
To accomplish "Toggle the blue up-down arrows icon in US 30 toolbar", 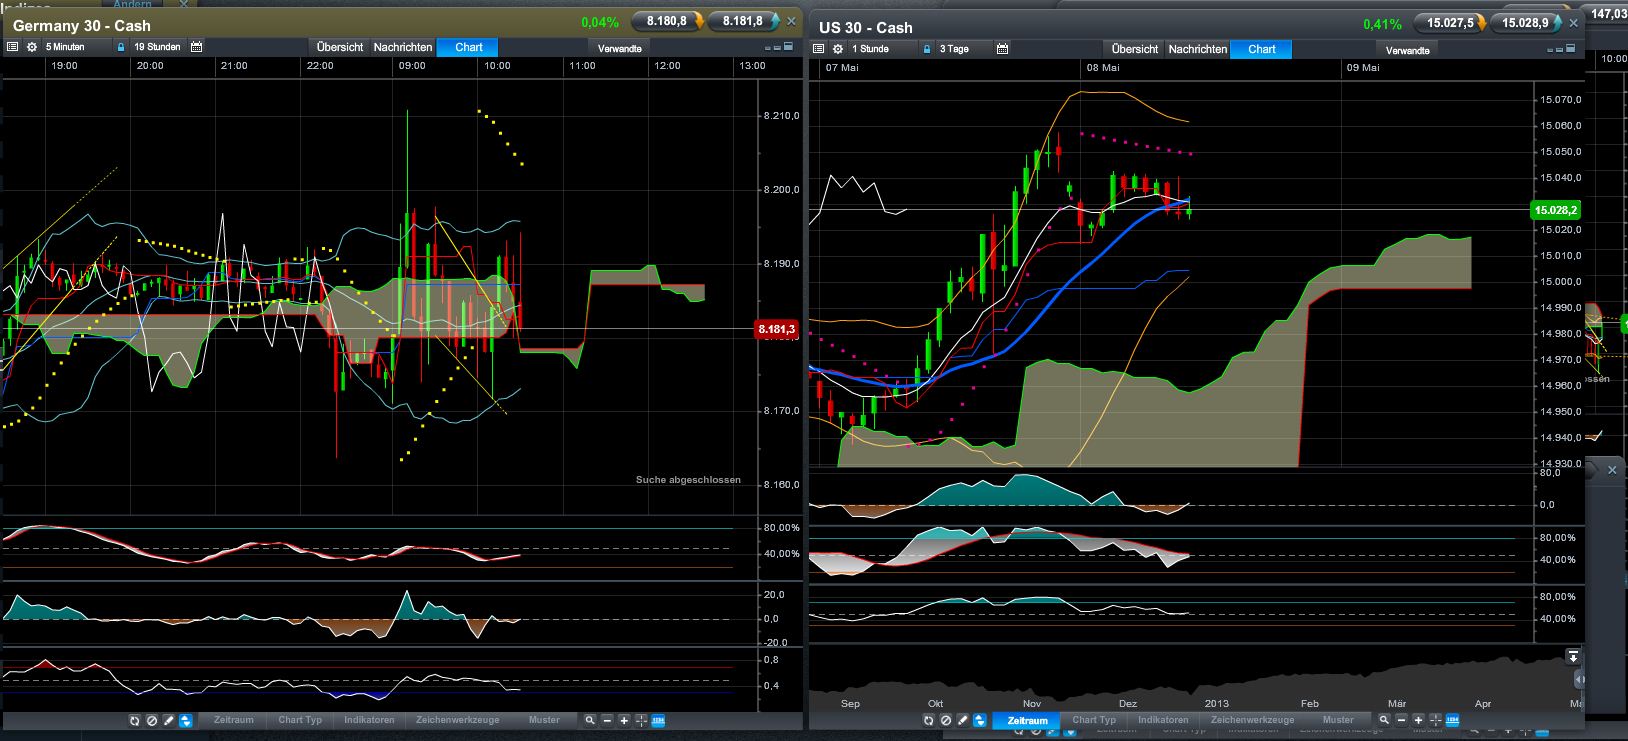I will pyautogui.click(x=979, y=720).
